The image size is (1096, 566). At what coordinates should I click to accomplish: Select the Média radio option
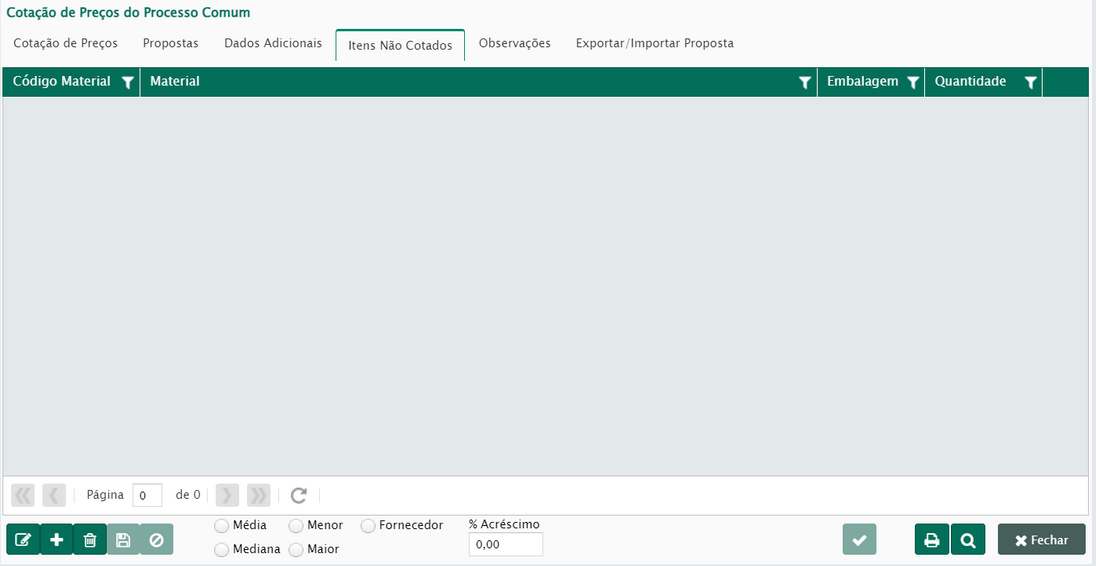pyautogui.click(x=221, y=526)
